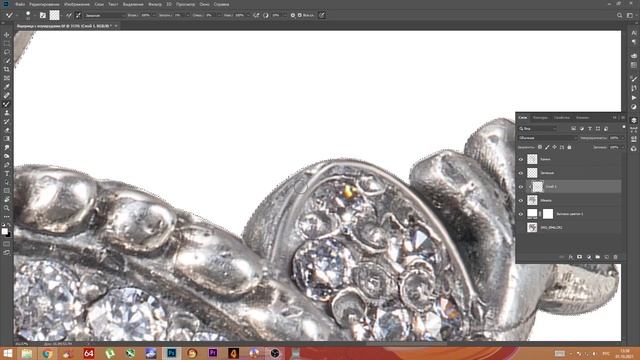Hide the fourth layer via eye icon
640x360 pixels.
[x=521, y=200]
